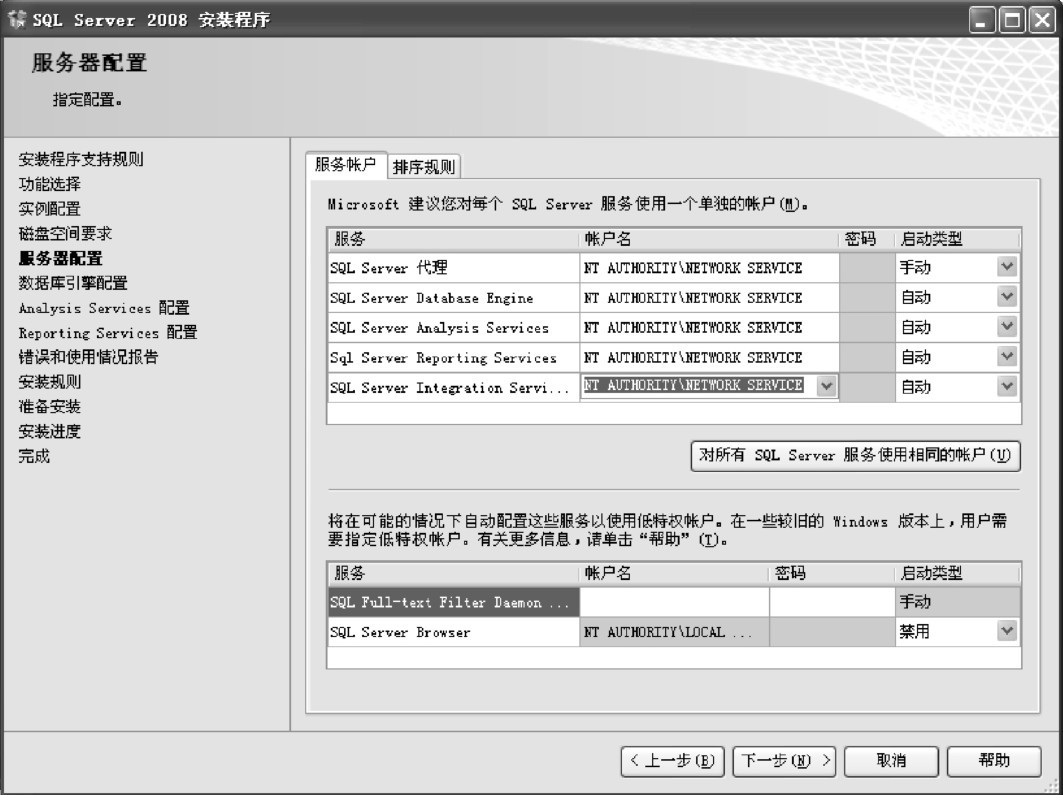Image resolution: width=1063 pixels, height=795 pixels.
Task: Maximize the SQL Server 2008 setup window
Action: 1012,20
